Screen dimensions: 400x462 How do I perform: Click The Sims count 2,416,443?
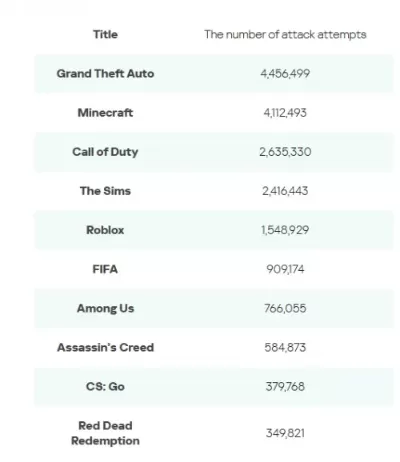pos(285,191)
